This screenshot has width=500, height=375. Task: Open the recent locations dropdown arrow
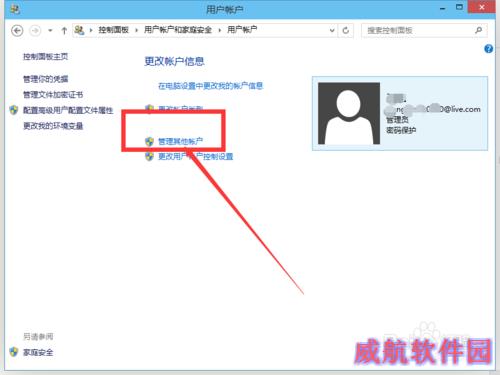point(50,31)
